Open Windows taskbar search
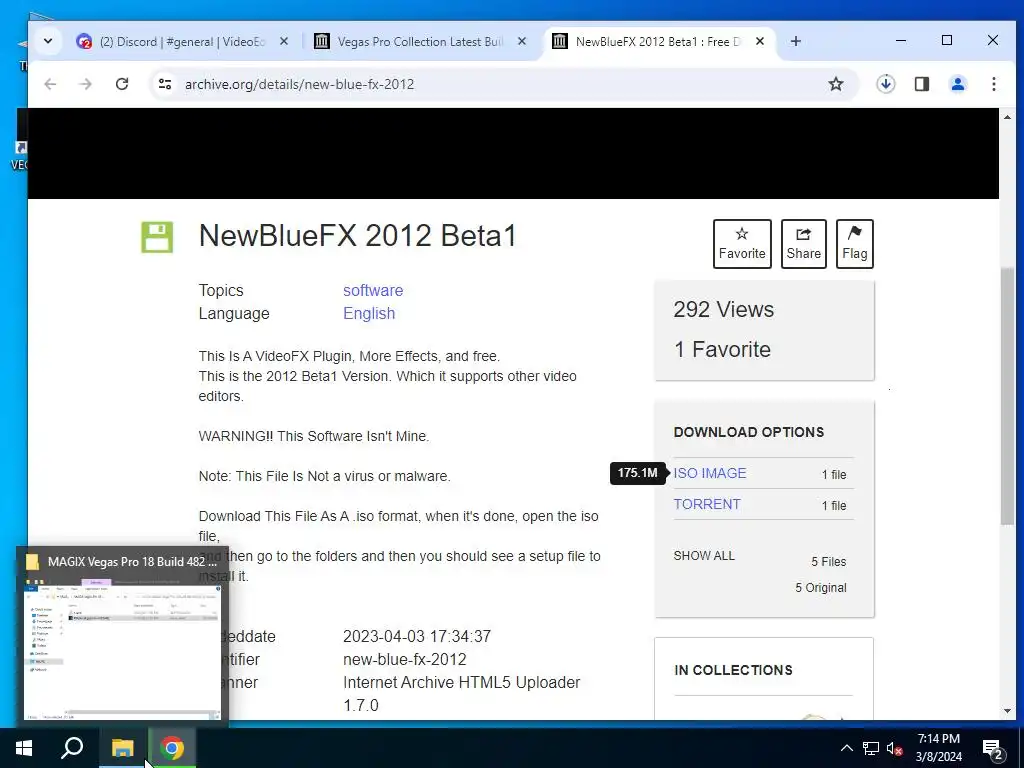Screen dimensions: 1024x768 pyautogui.click(x=72, y=748)
